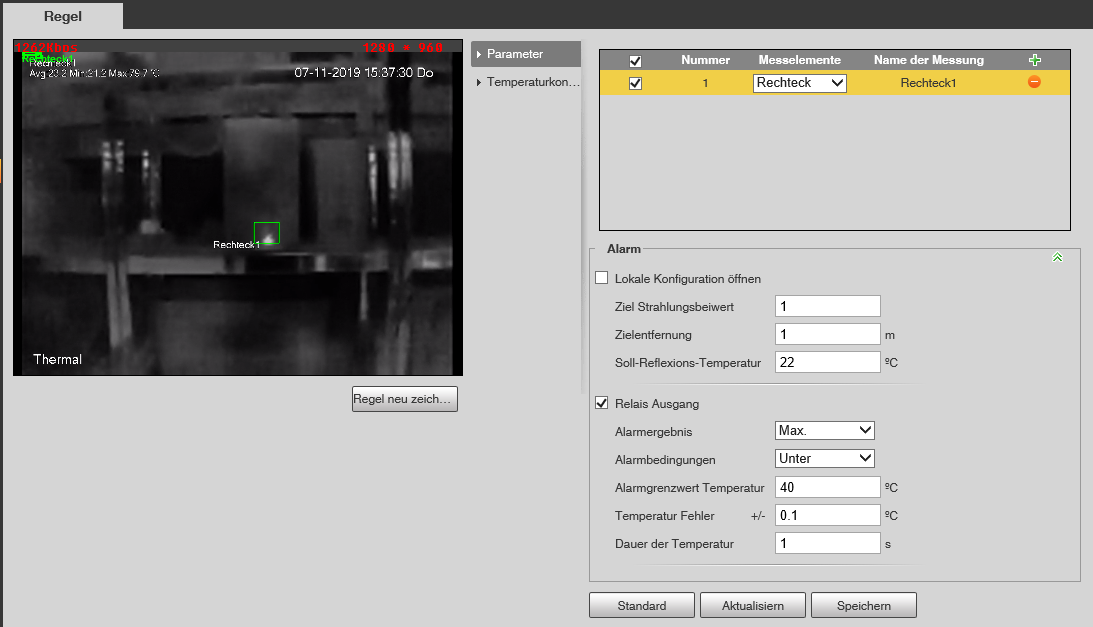
Task: Toggle the header select-all checkbox
Action: (635, 61)
